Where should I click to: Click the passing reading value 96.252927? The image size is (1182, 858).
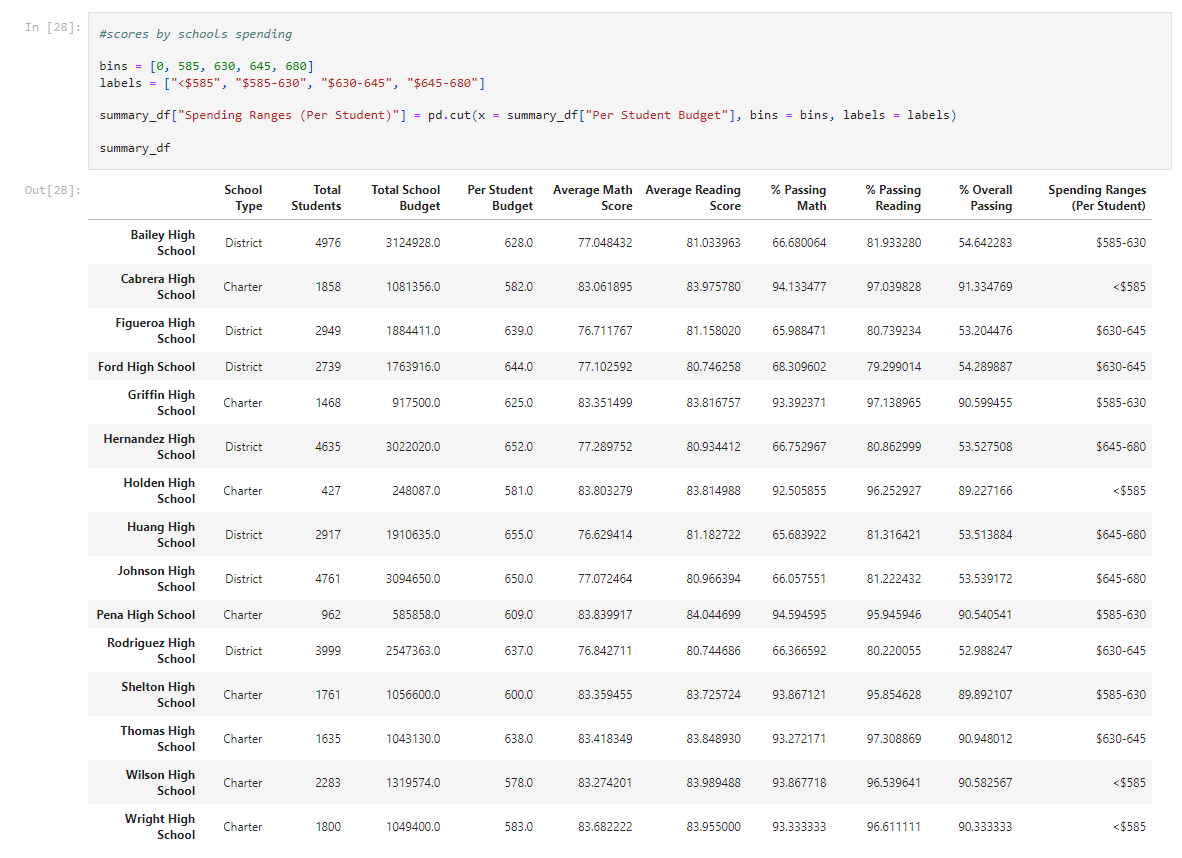click(894, 490)
